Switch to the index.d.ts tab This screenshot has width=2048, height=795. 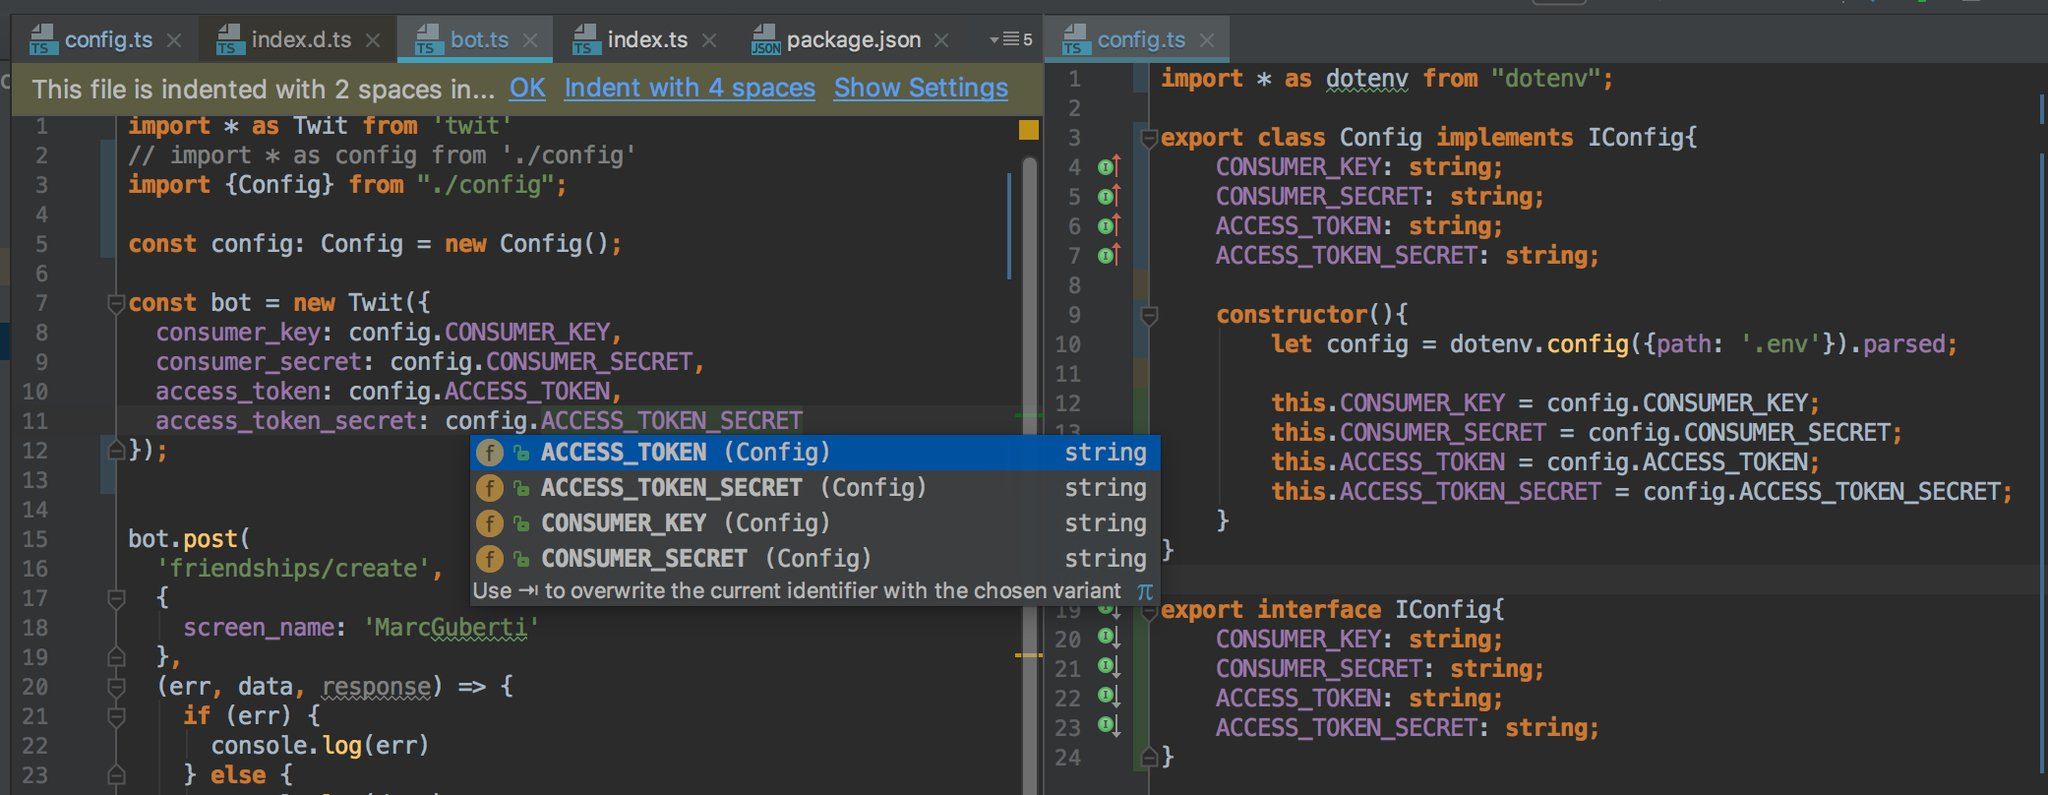[300, 40]
